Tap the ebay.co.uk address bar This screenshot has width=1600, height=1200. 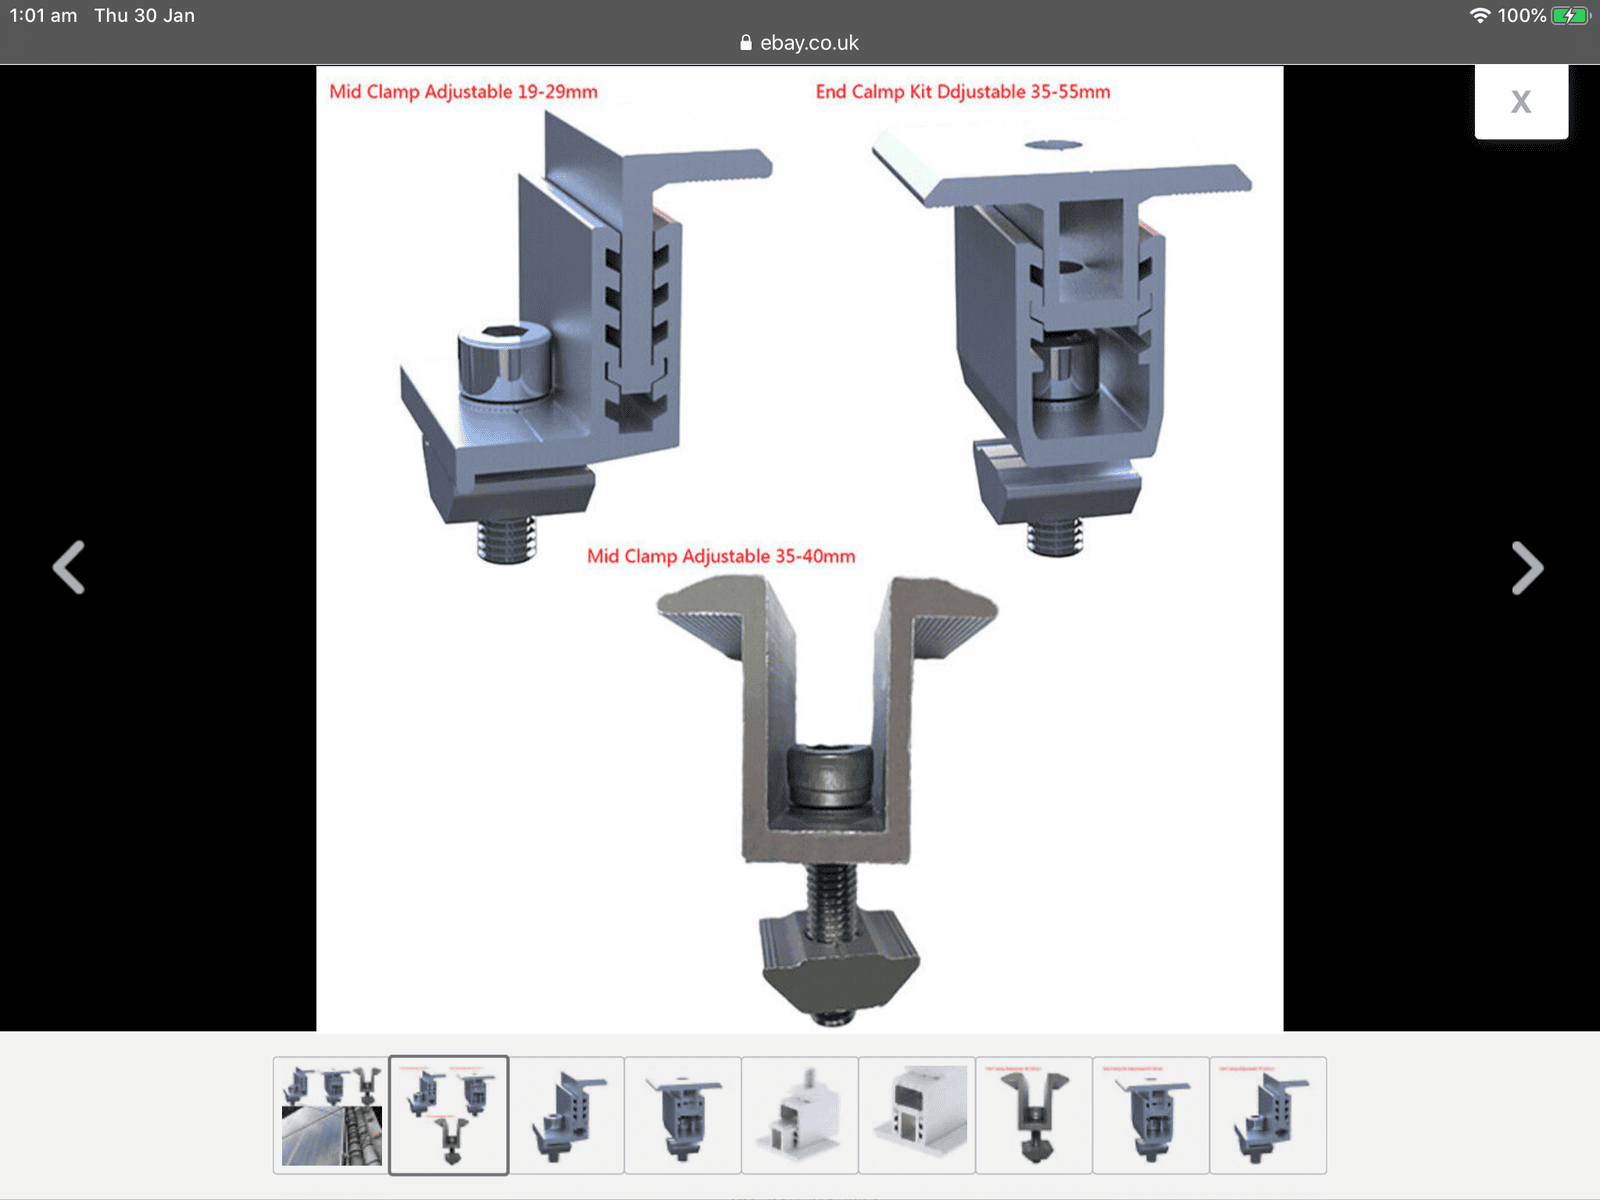[800, 43]
